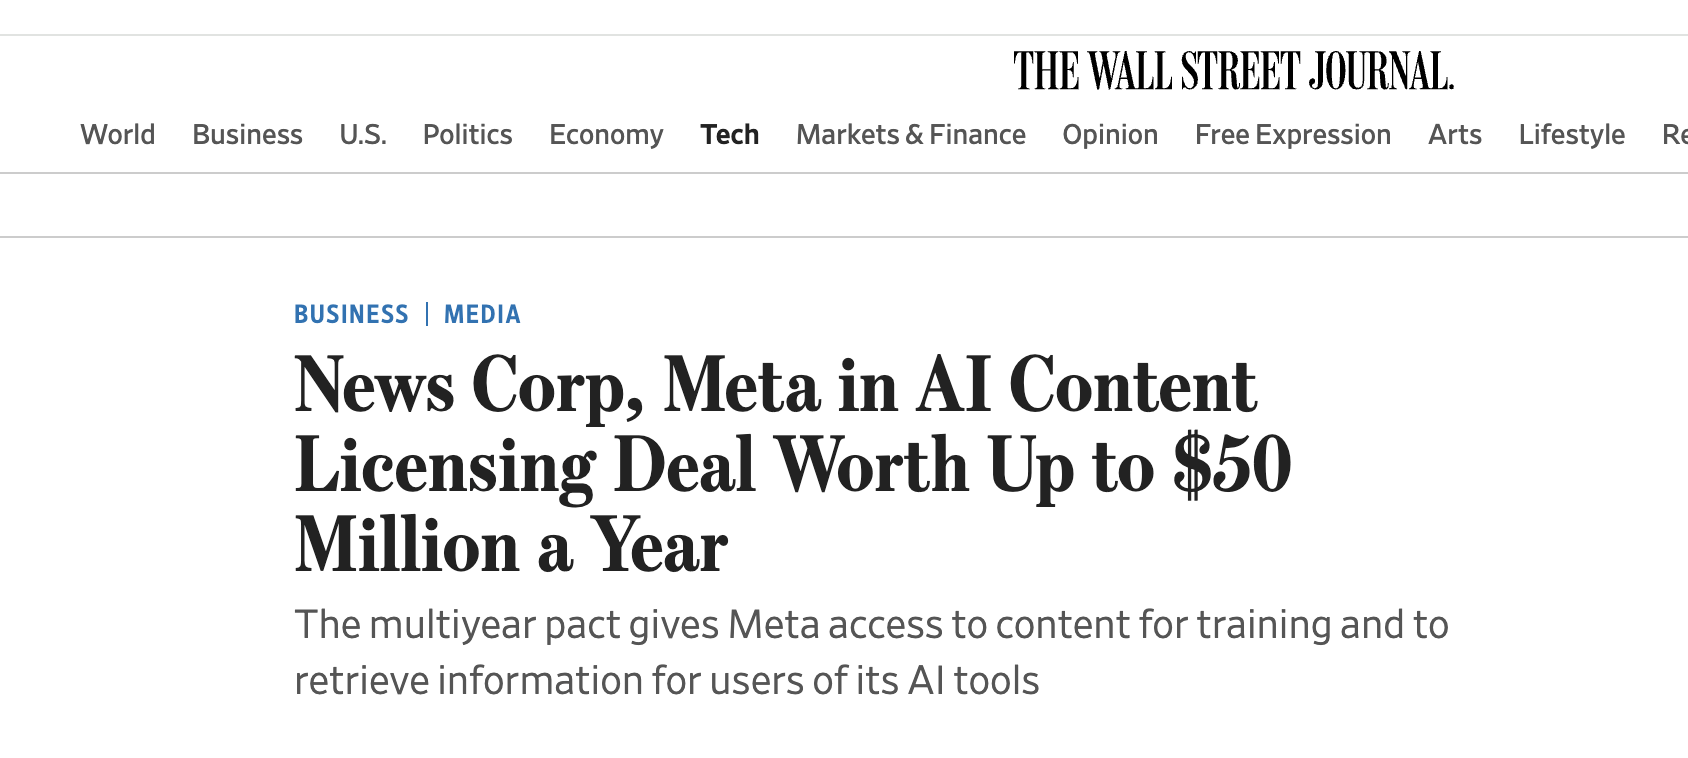Open the World news section
This screenshot has height=758, width=1688.
pos(117,134)
